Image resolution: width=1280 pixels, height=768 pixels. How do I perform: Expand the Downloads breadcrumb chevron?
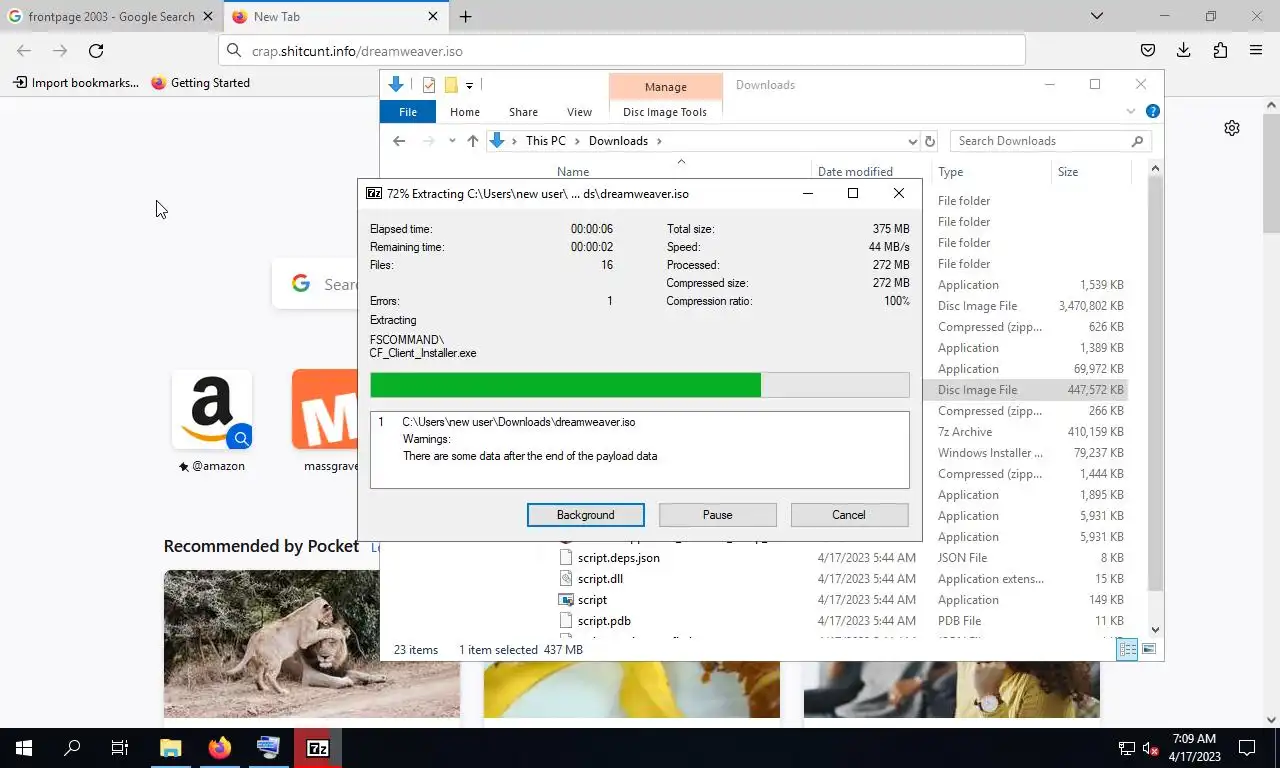point(660,141)
